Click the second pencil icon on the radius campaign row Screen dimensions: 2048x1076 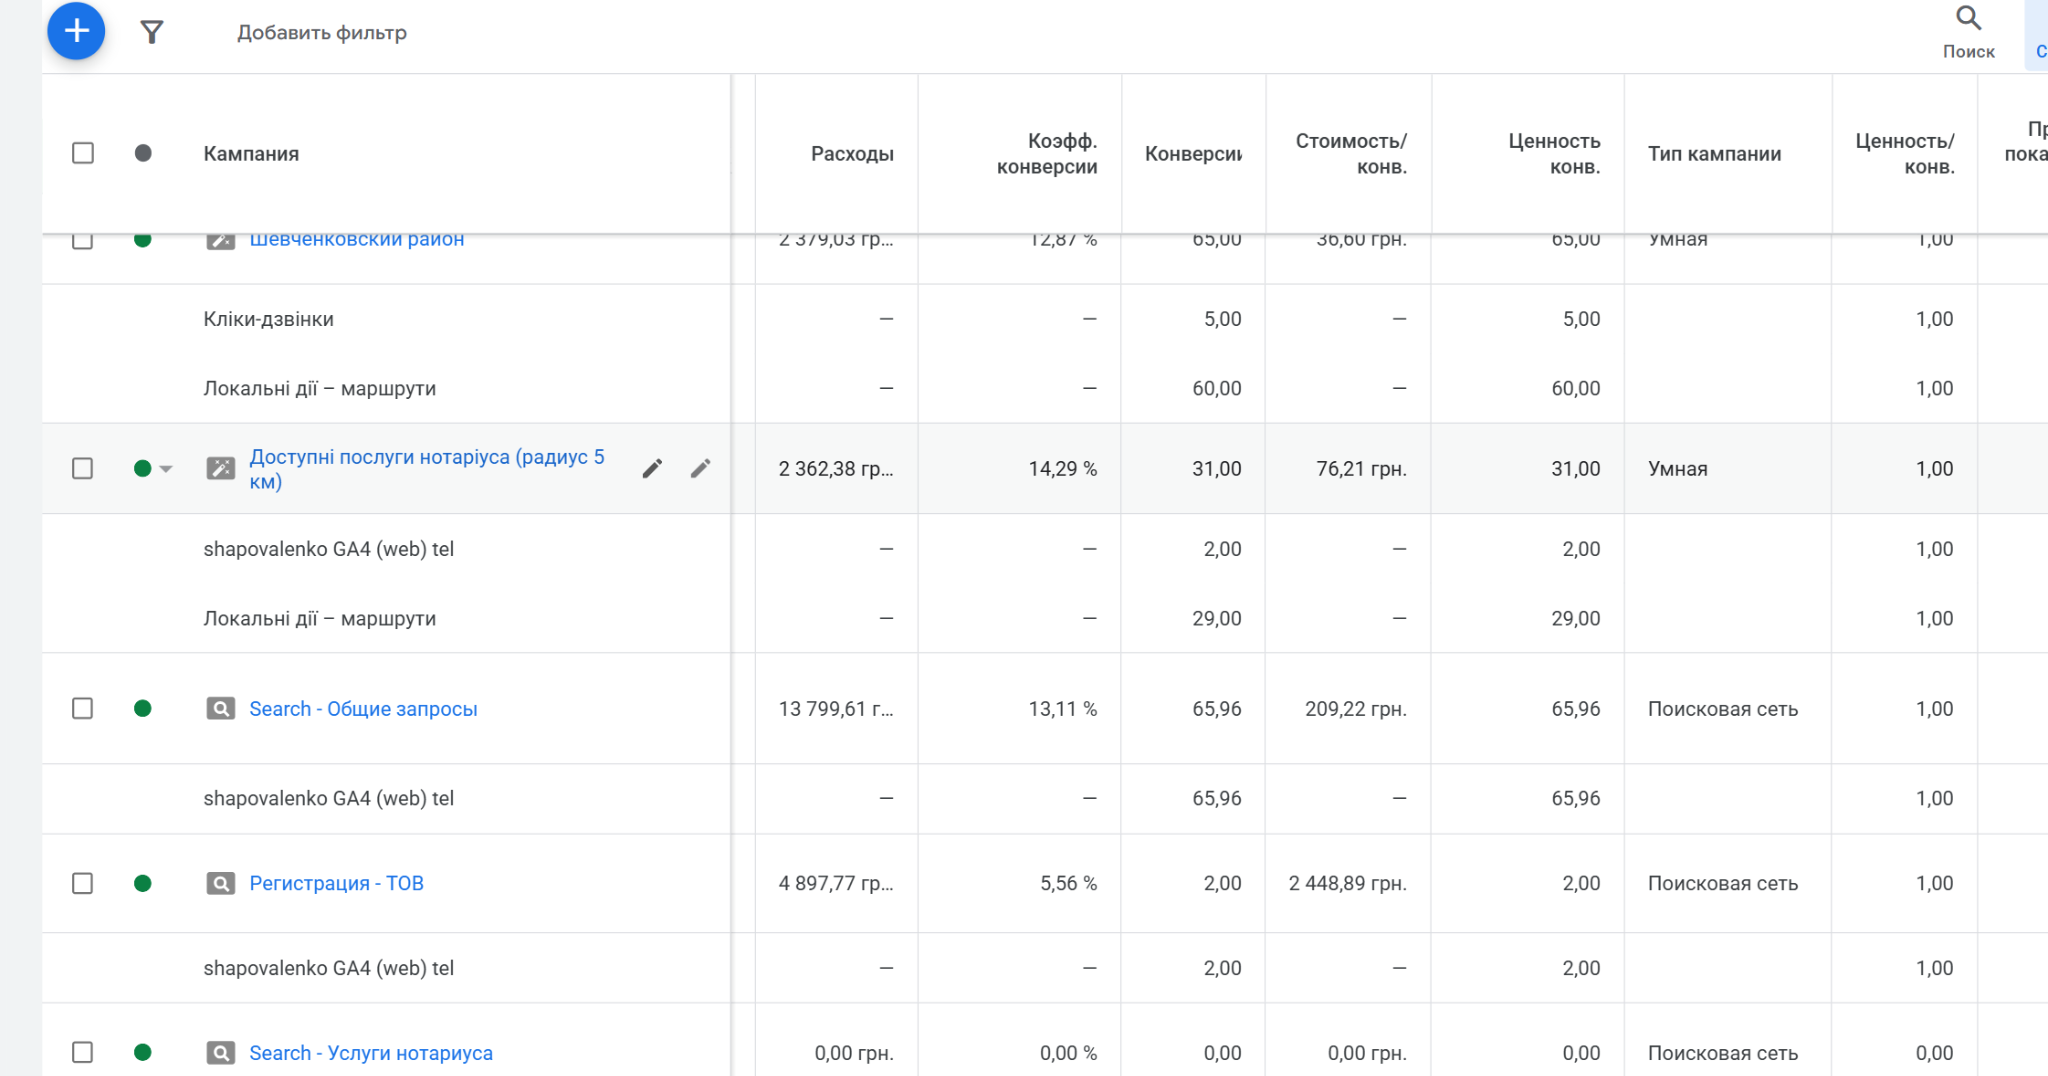click(x=700, y=467)
